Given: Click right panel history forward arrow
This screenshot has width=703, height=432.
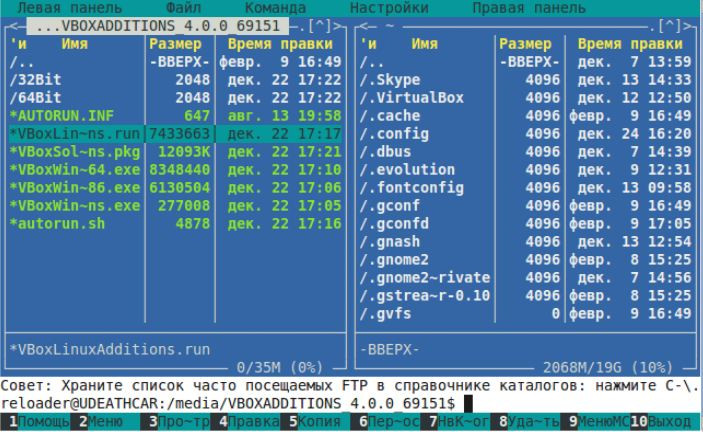Looking at the screenshot, I should (x=687, y=26).
